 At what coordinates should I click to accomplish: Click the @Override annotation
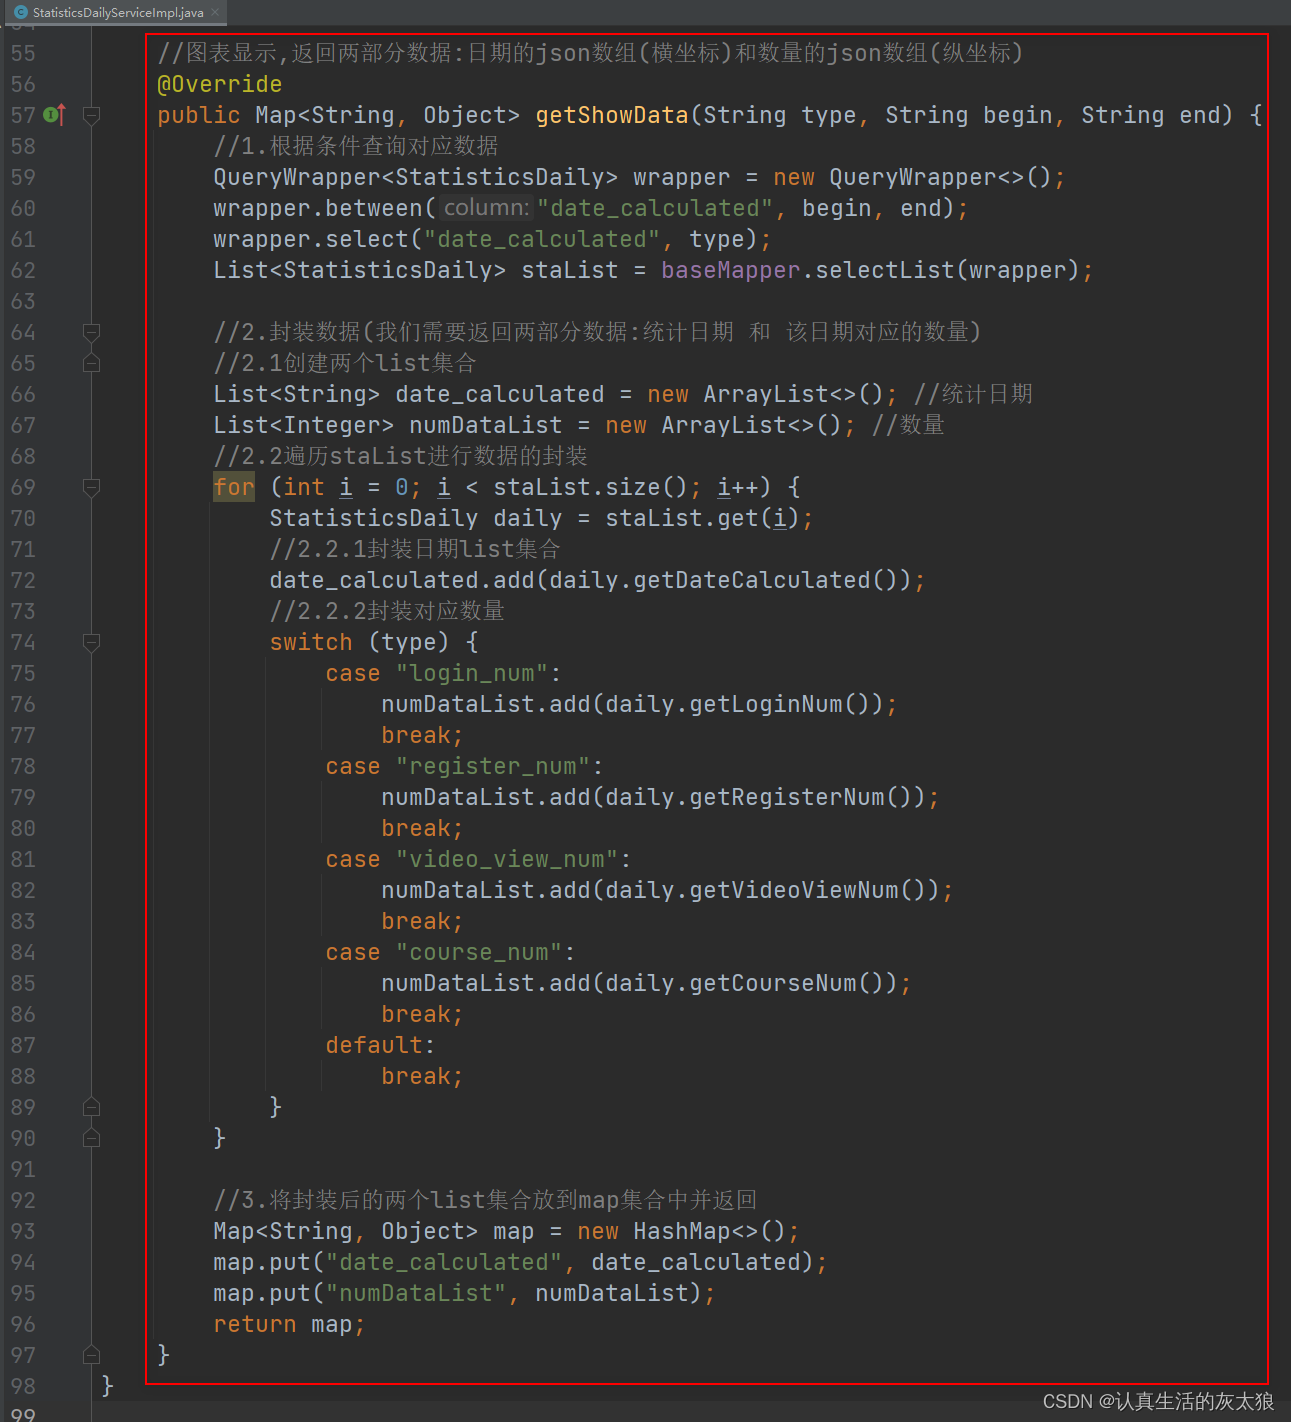point(220,84)
